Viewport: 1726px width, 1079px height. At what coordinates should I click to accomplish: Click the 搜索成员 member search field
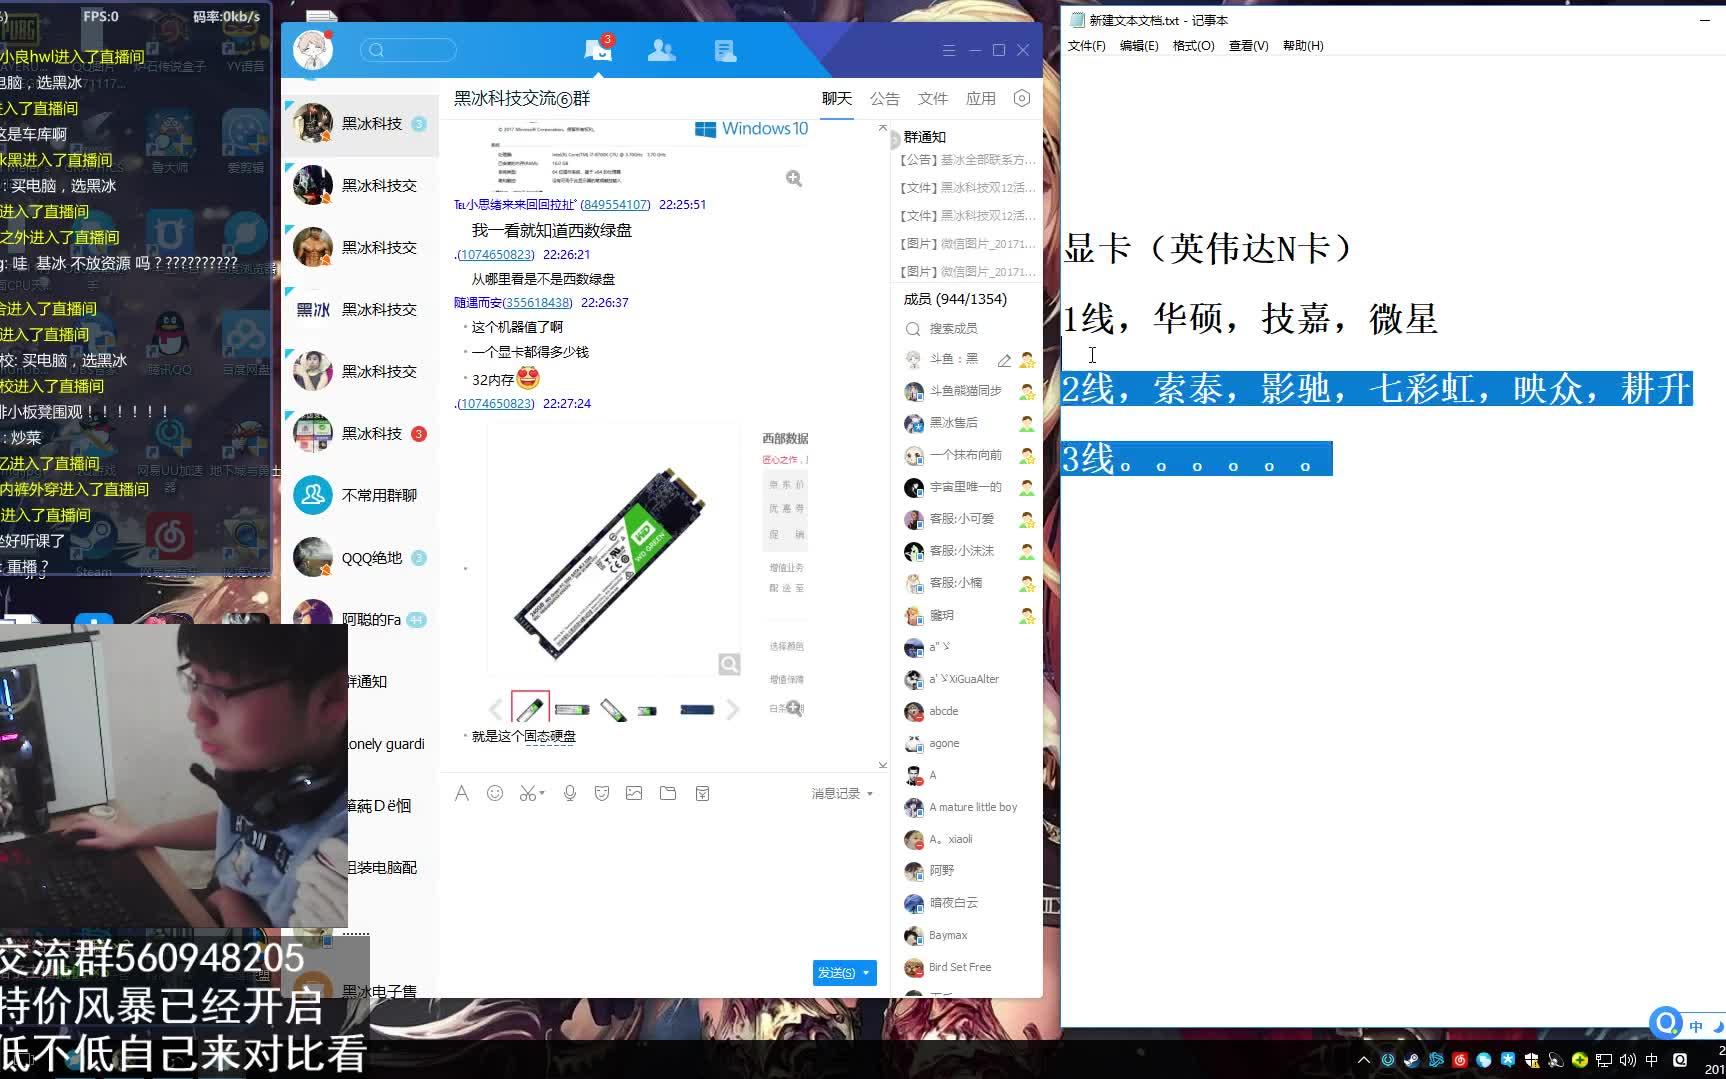(954, 329)
